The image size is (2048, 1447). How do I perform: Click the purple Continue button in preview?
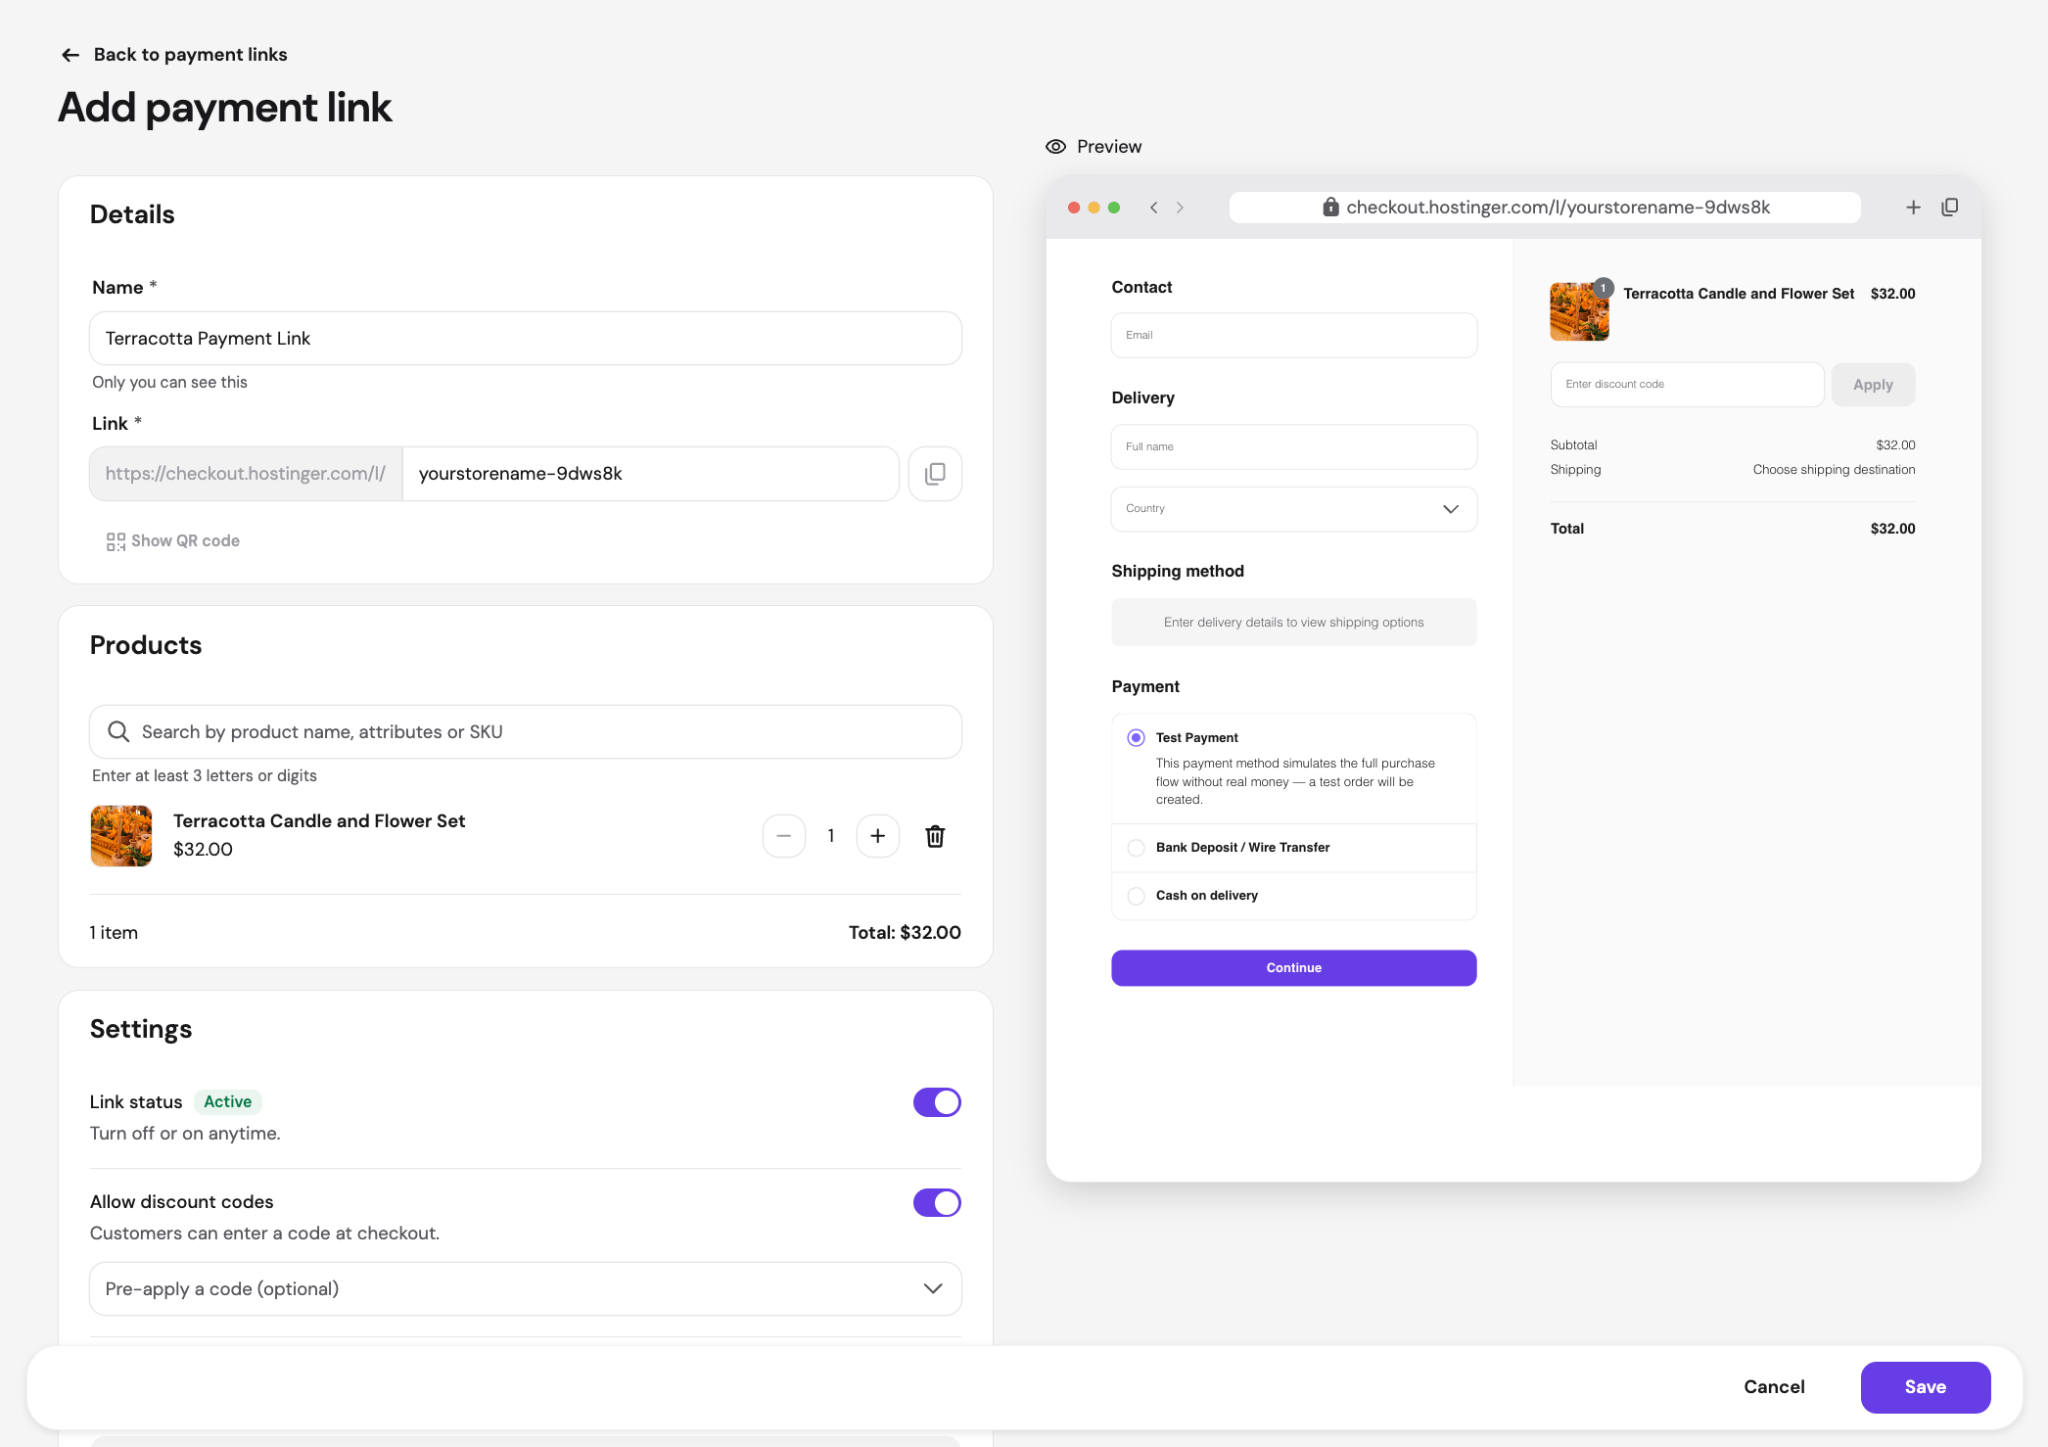[x=1293, y=968]
